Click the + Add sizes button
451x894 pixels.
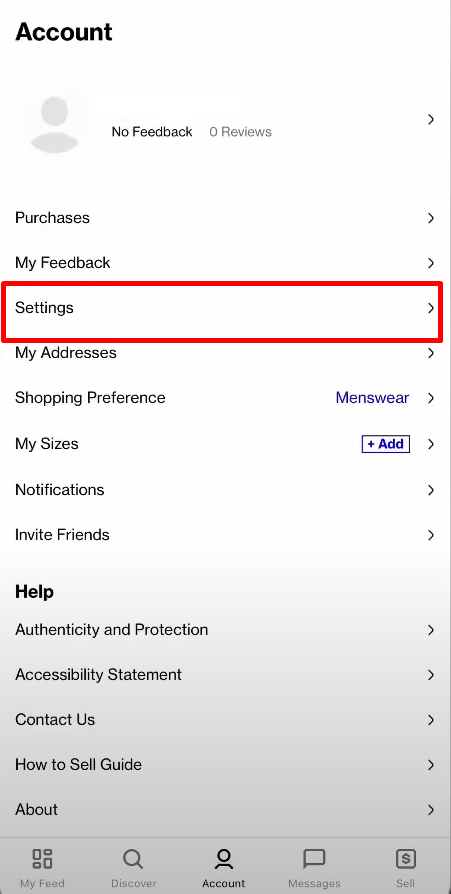point(386,444)
